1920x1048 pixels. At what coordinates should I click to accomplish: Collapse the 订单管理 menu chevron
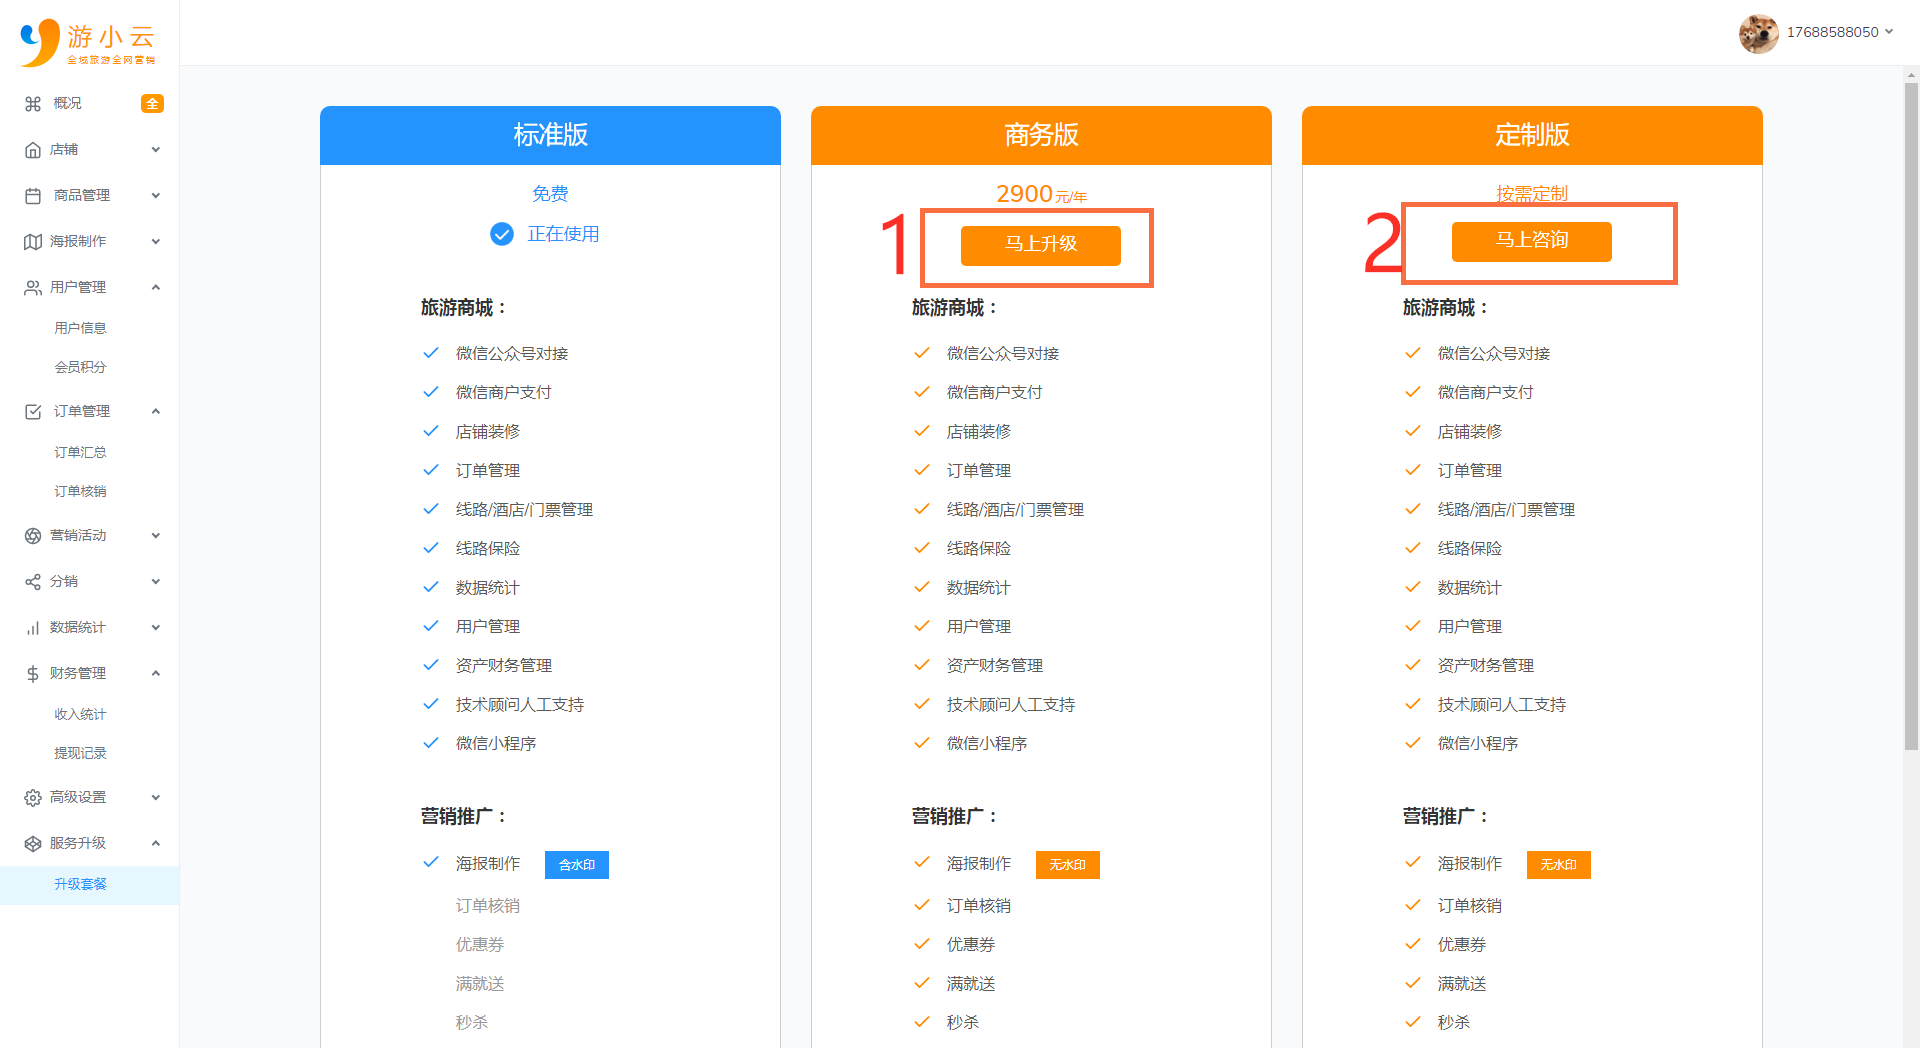[x=156, y=412]
